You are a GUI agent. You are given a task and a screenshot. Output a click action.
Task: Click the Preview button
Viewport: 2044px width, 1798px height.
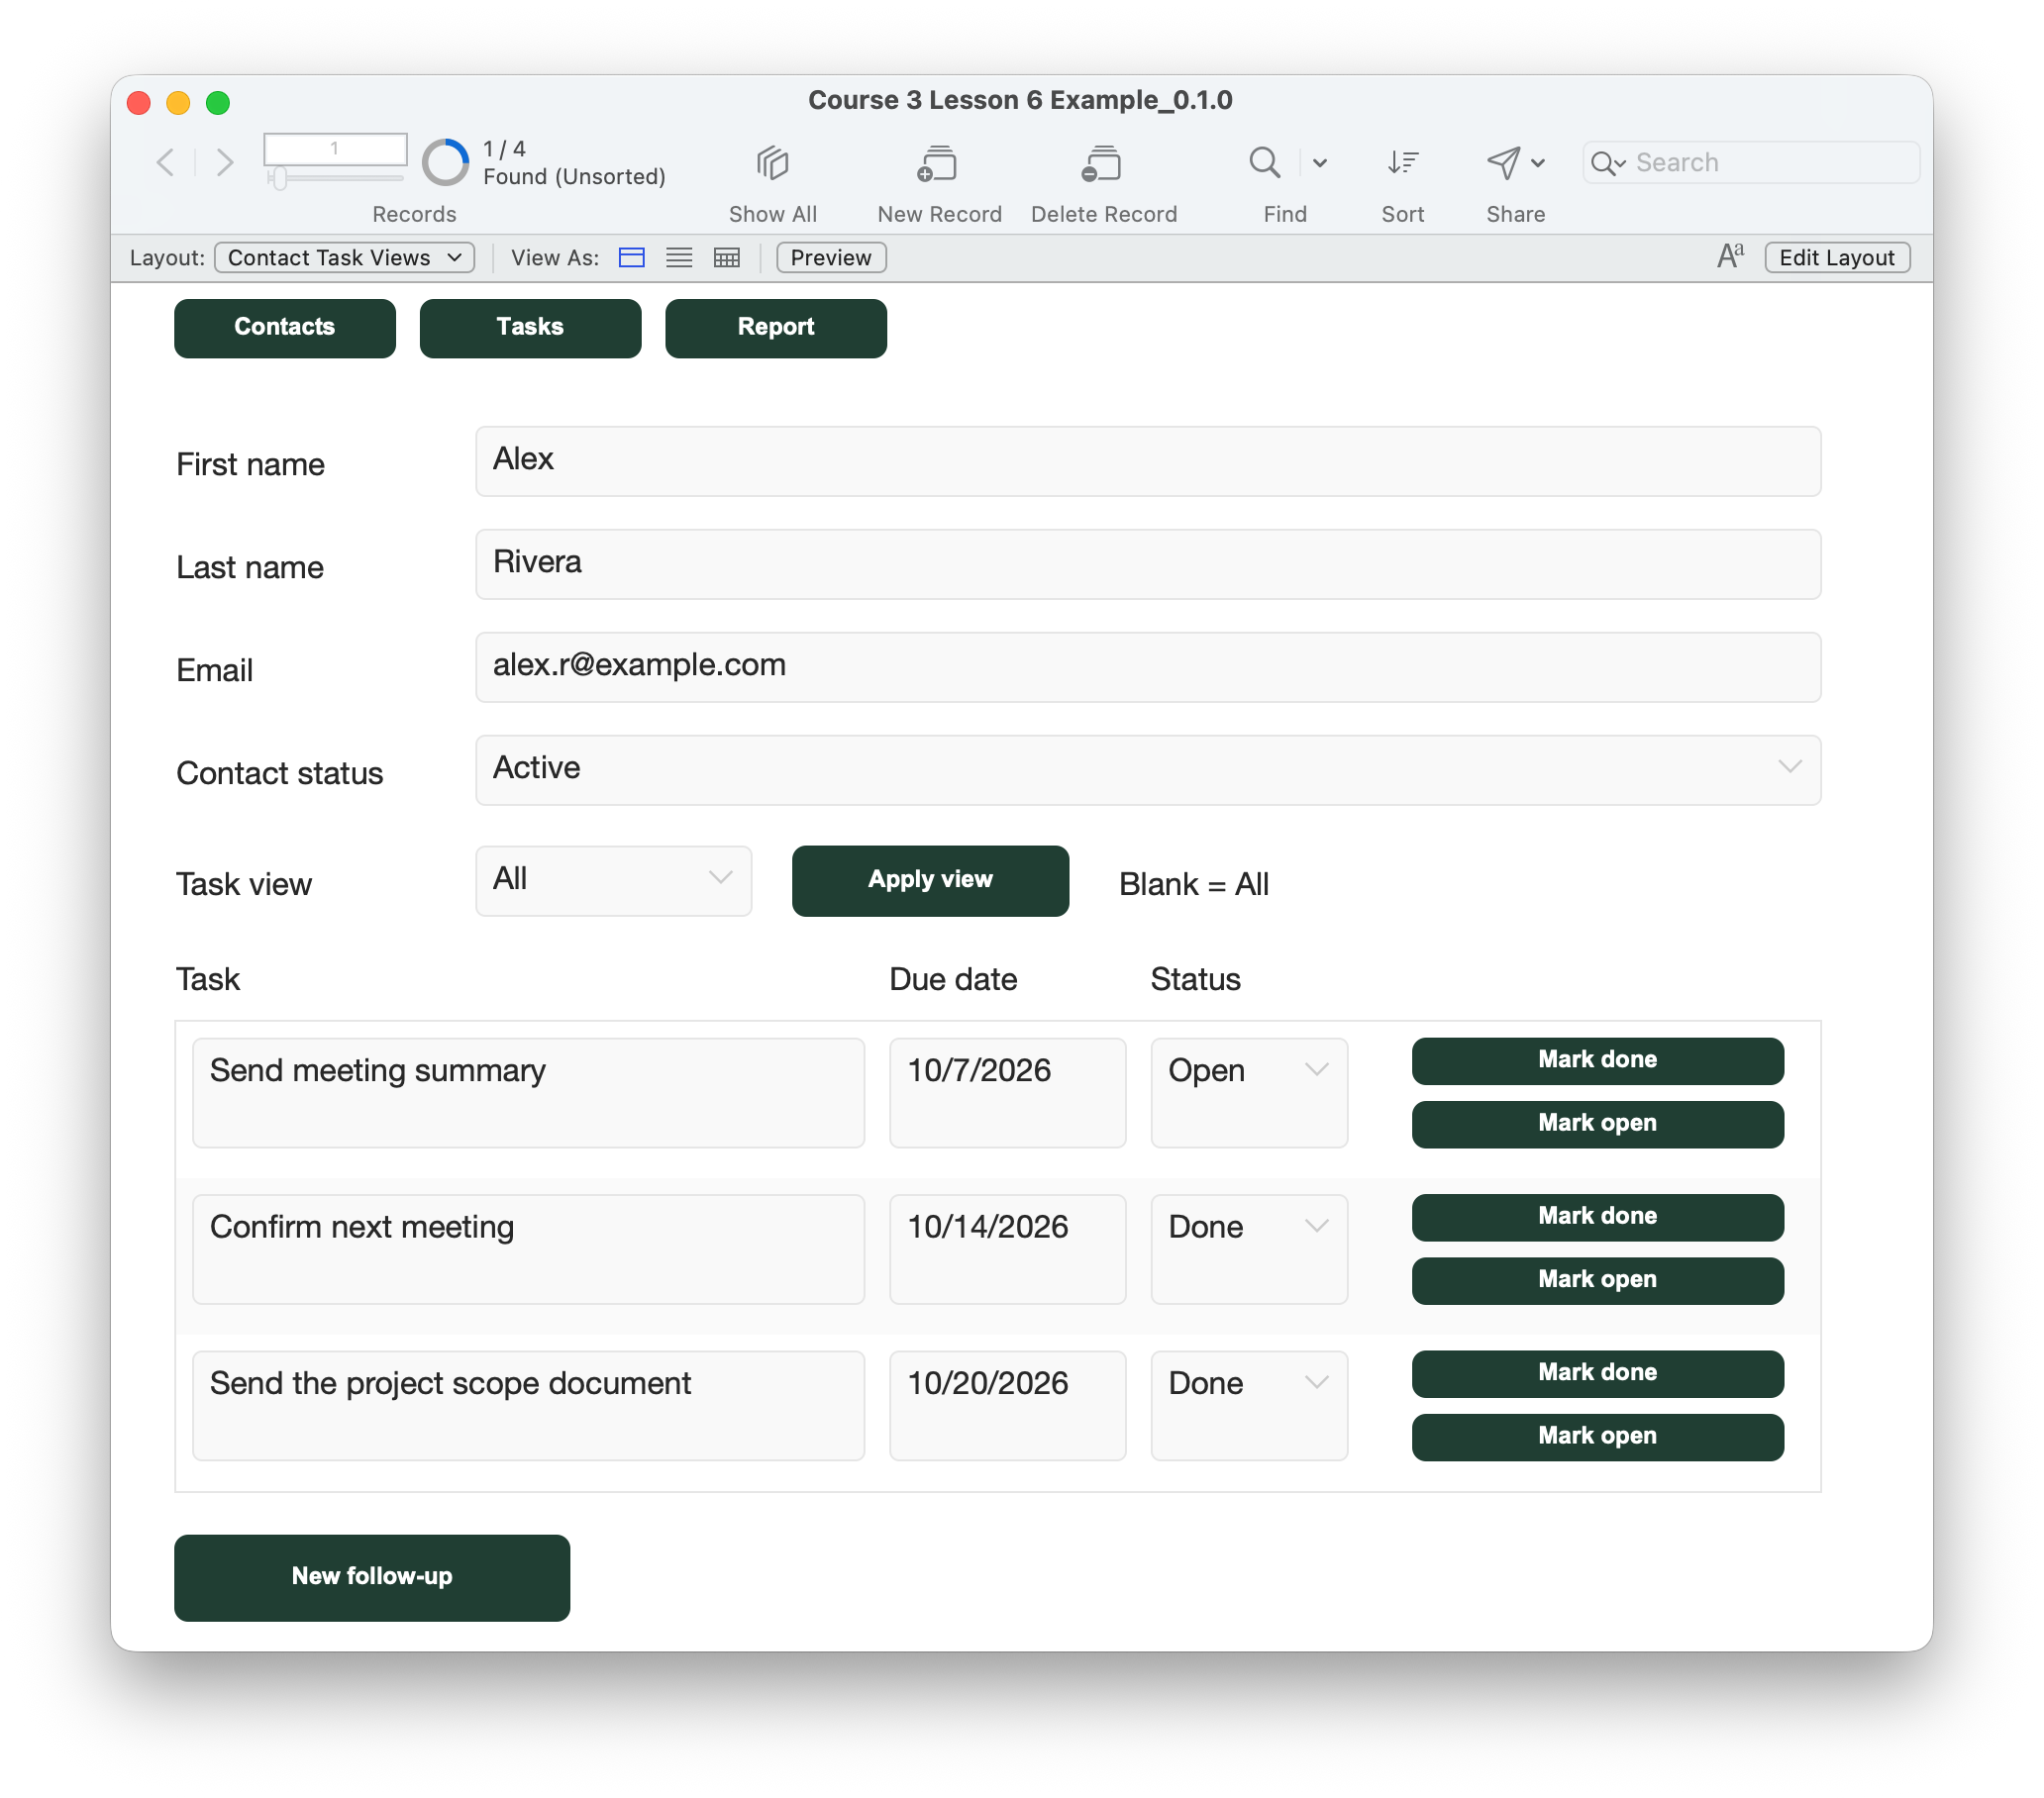(x=831, y=258)
